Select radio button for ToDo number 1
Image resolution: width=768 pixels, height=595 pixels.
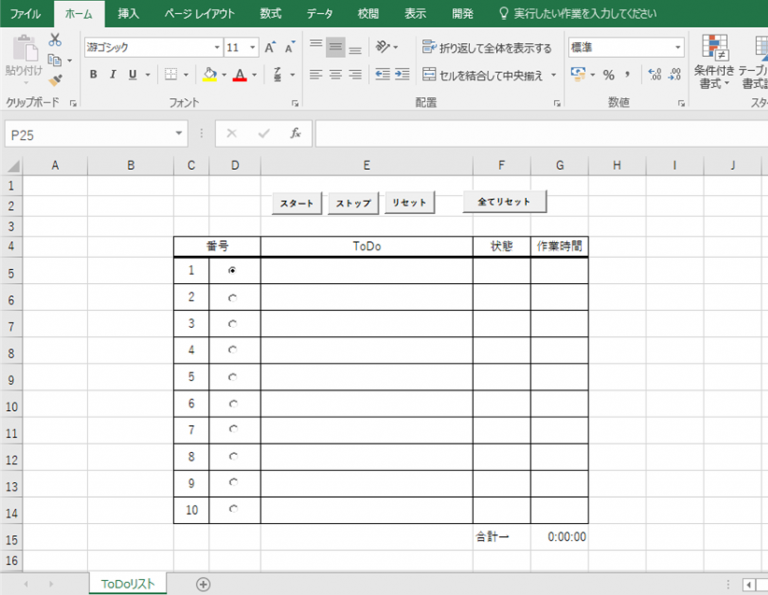click(x=233, y=270)
